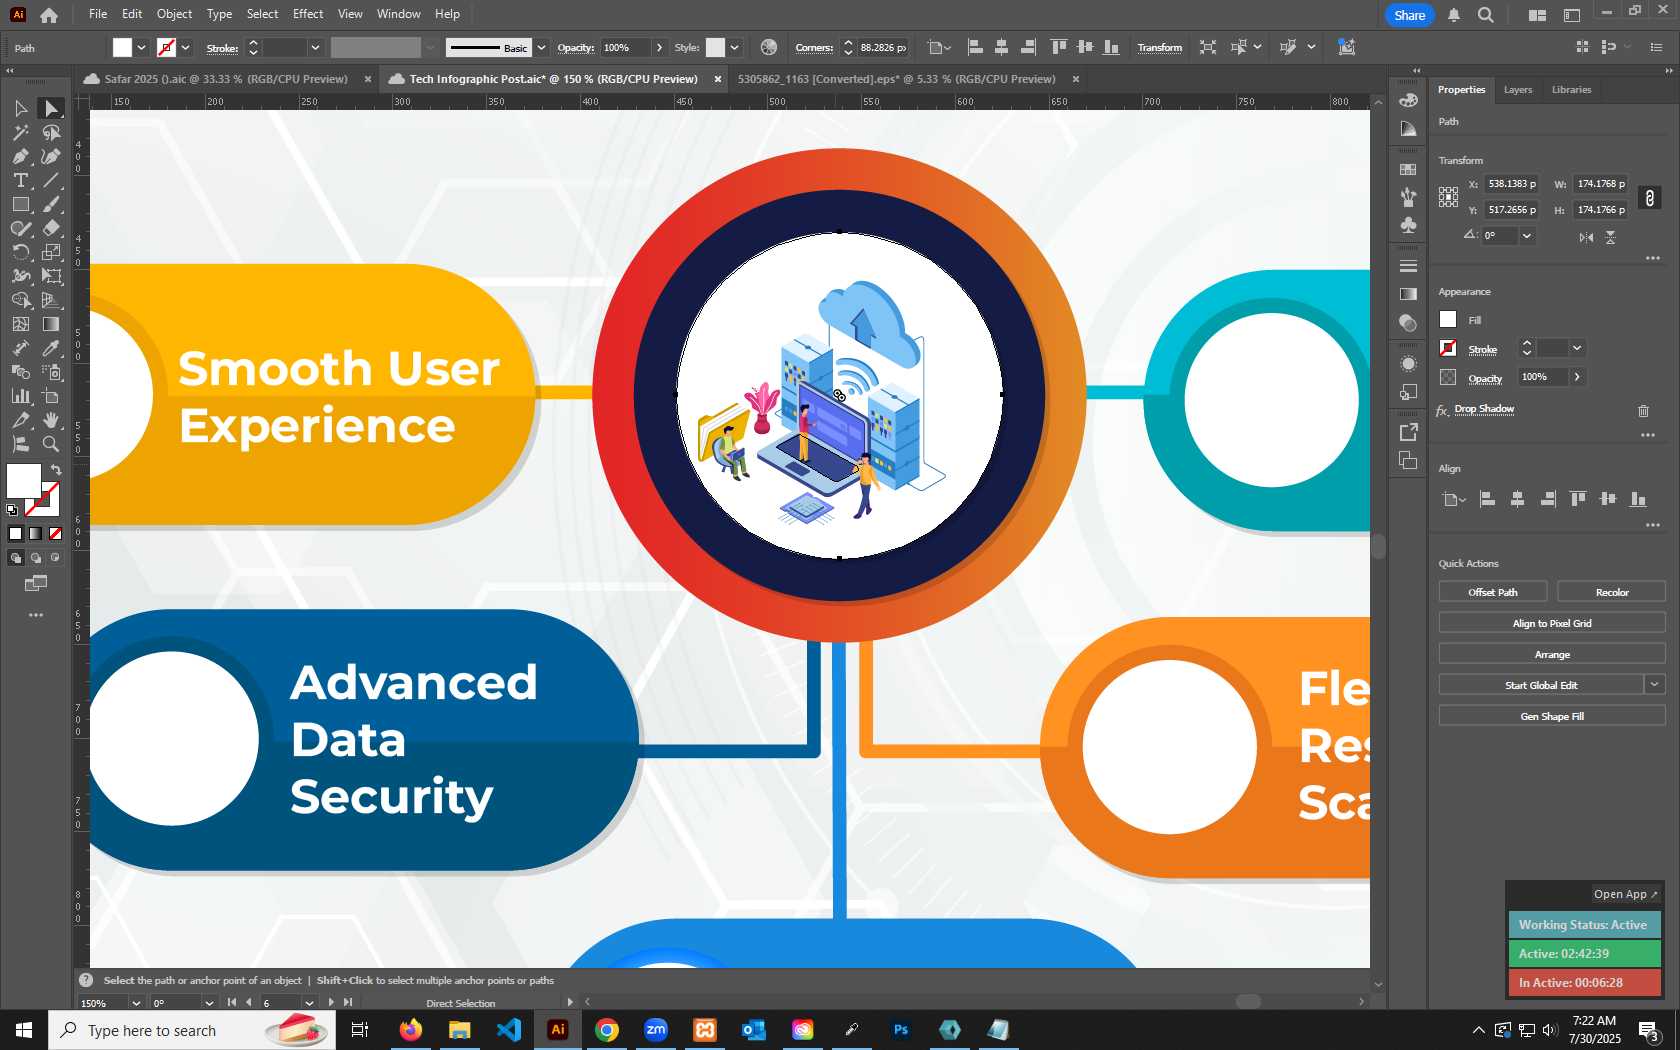Open Recolor Artwork wheel in control bar
The width and height of the screenshot is (1680, 1050).
768,47
